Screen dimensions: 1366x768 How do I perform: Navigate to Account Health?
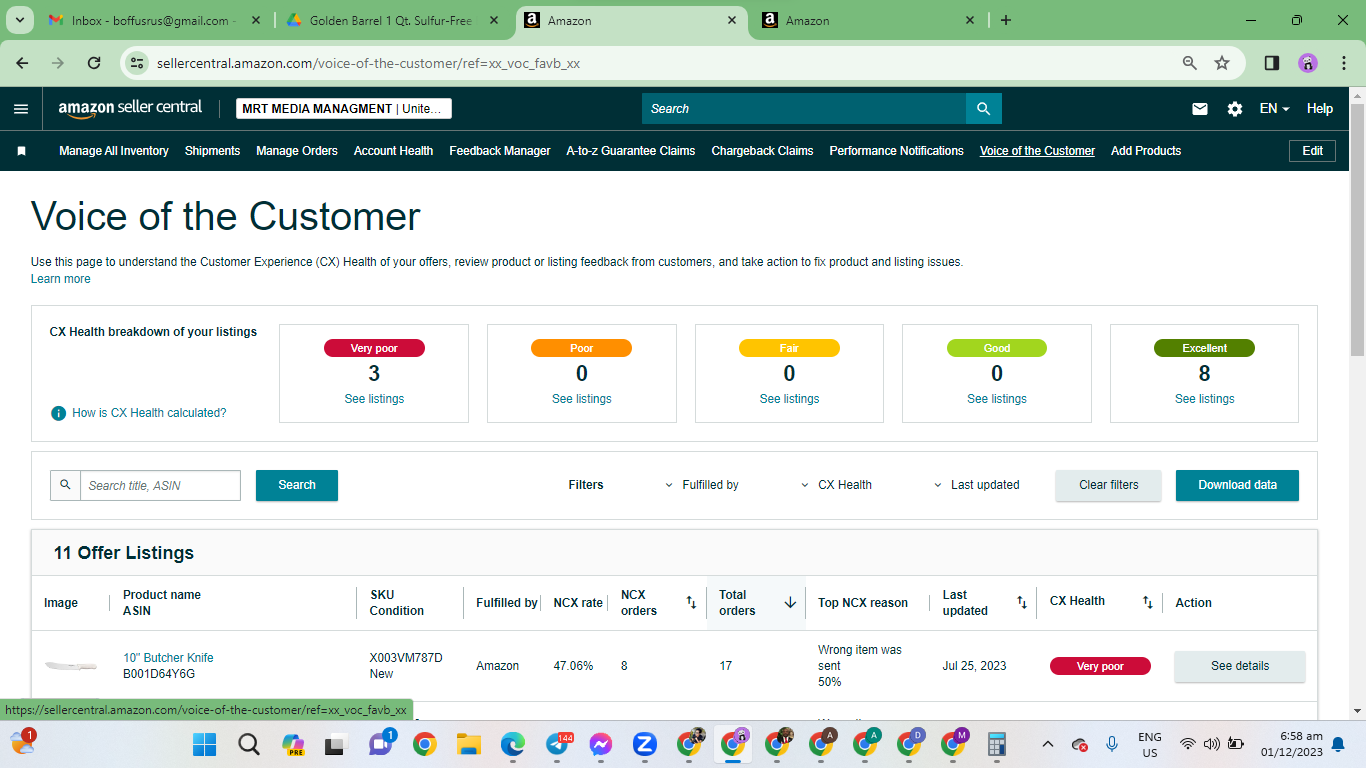393,151
